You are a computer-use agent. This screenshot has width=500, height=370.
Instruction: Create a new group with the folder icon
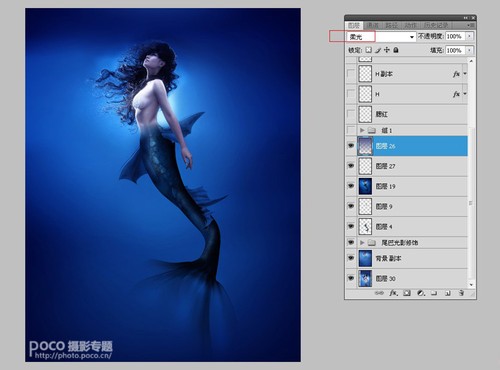tap(434, 293)
